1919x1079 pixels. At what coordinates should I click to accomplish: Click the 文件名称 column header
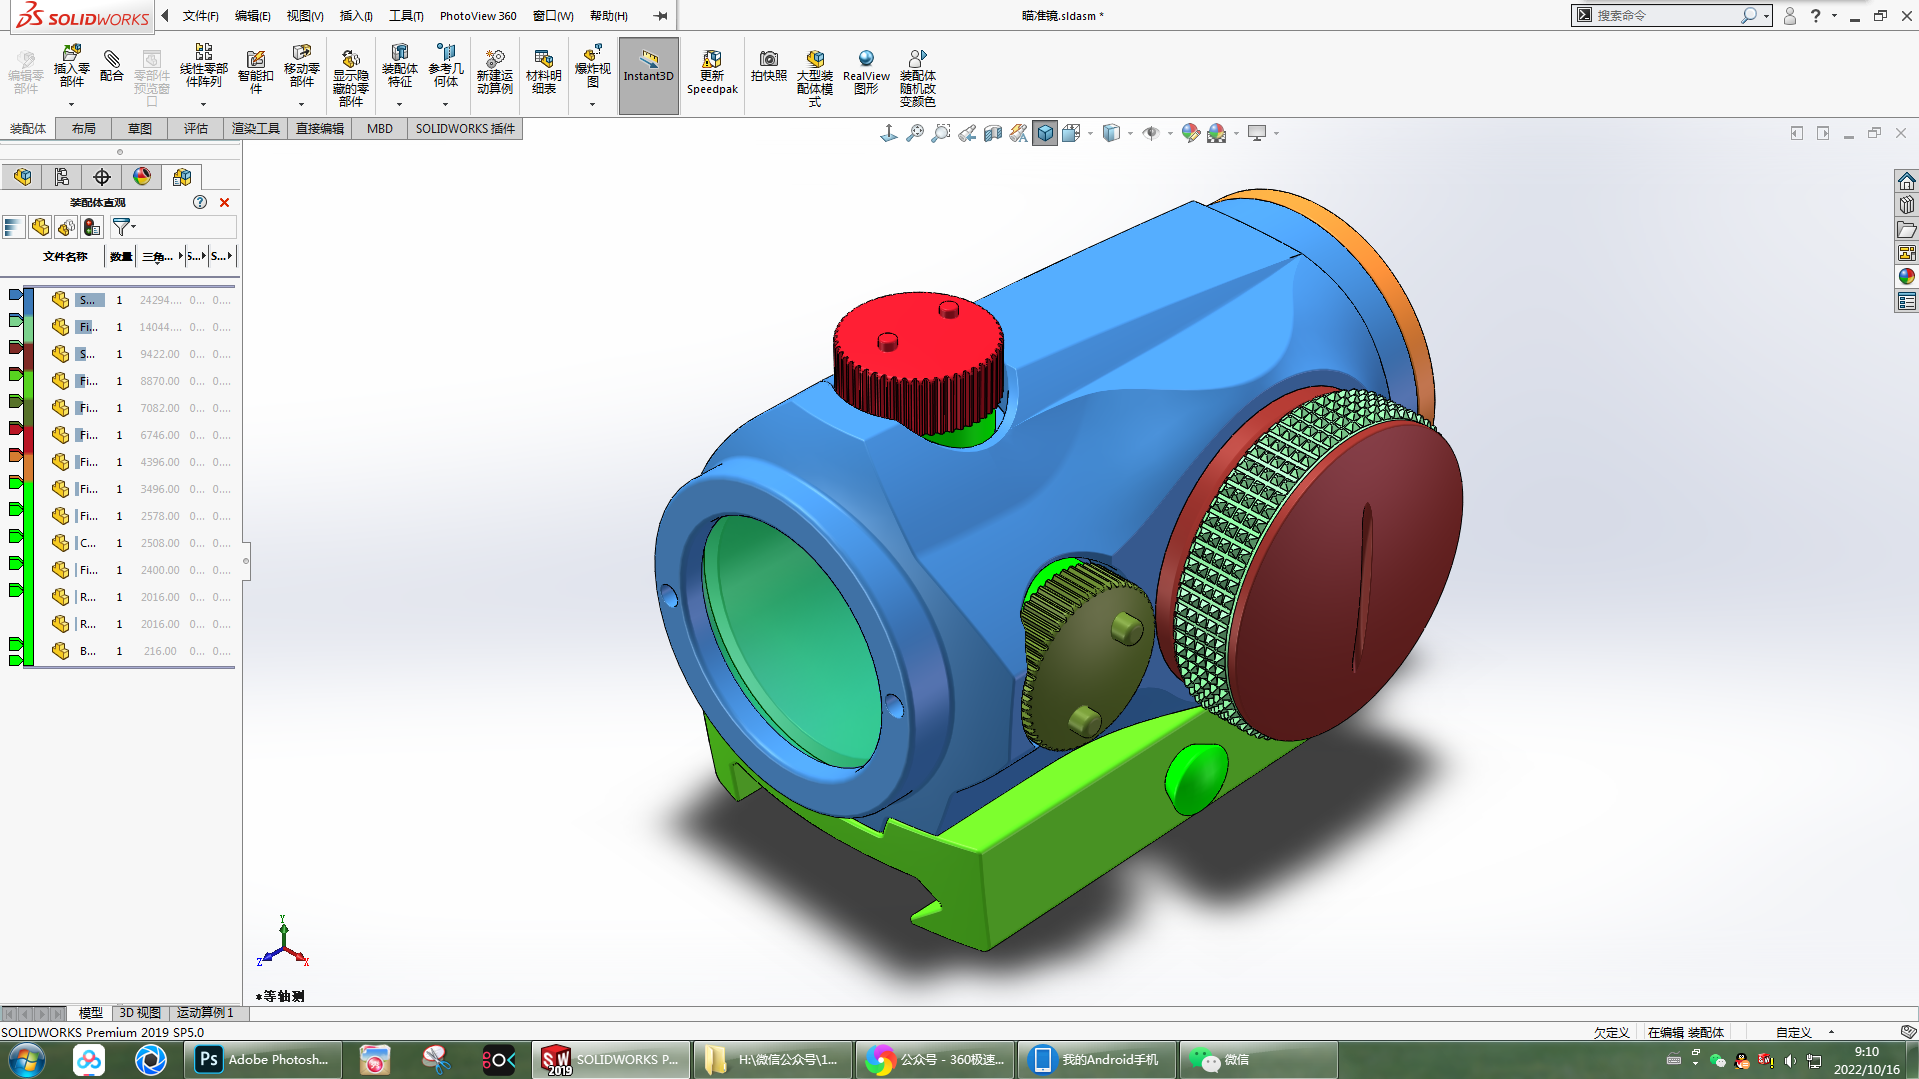click(65, 257)
